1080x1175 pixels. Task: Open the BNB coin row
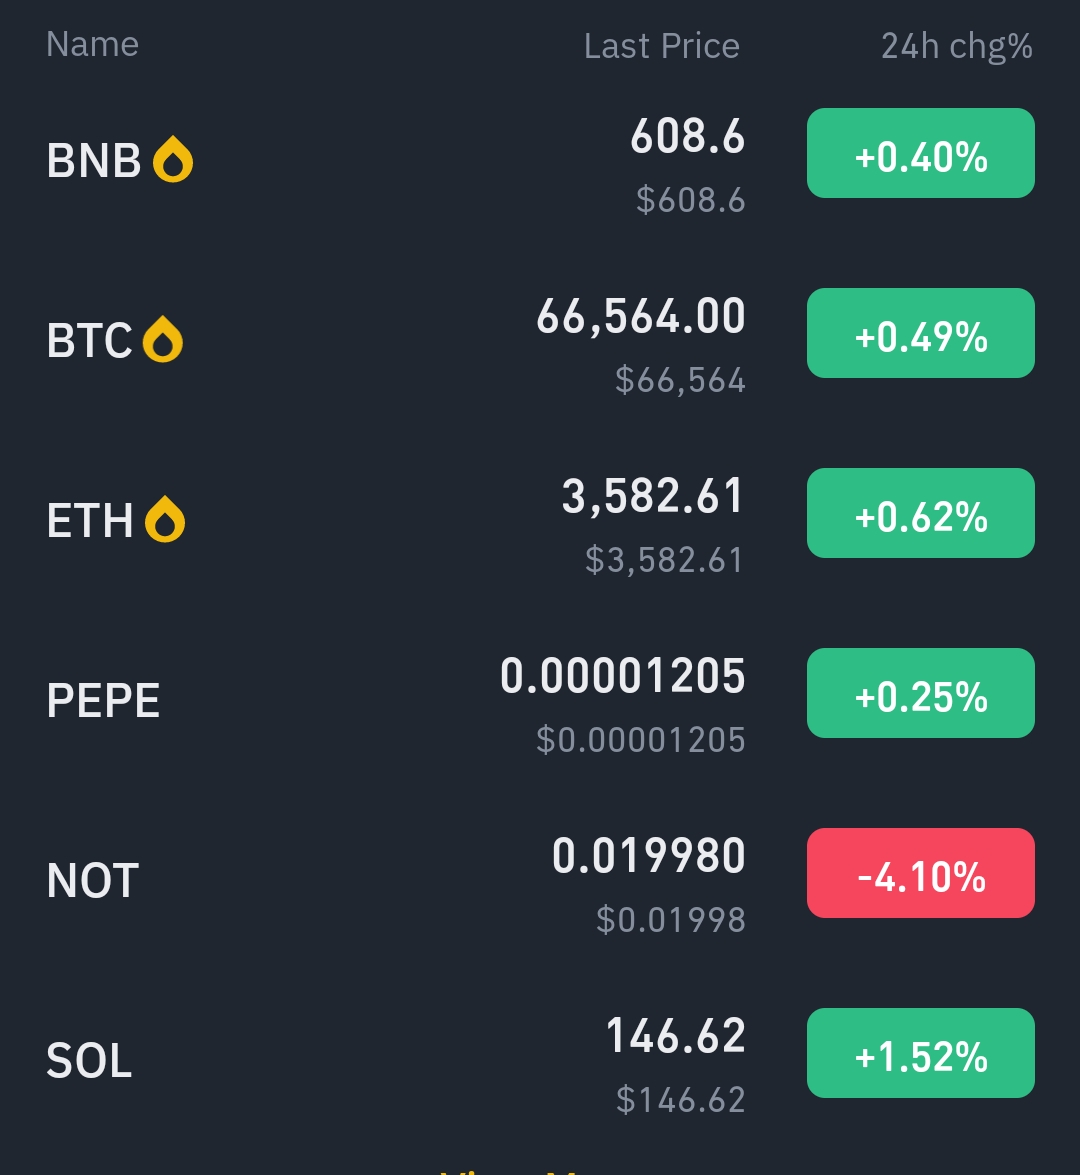(94, 160)
